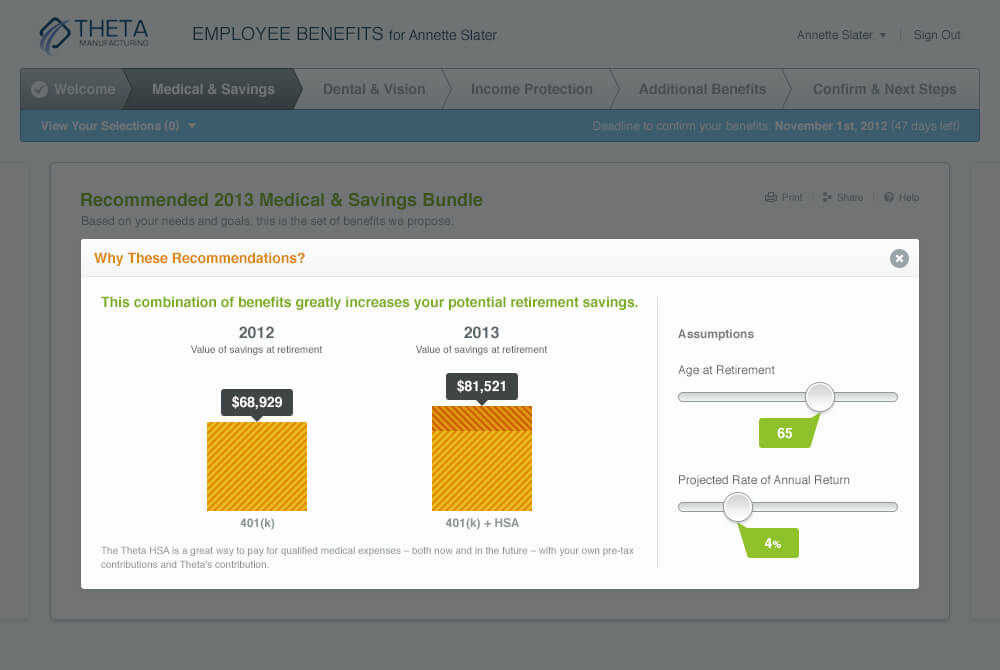
Task: Click the Share icon
Action: coord(827,198)
